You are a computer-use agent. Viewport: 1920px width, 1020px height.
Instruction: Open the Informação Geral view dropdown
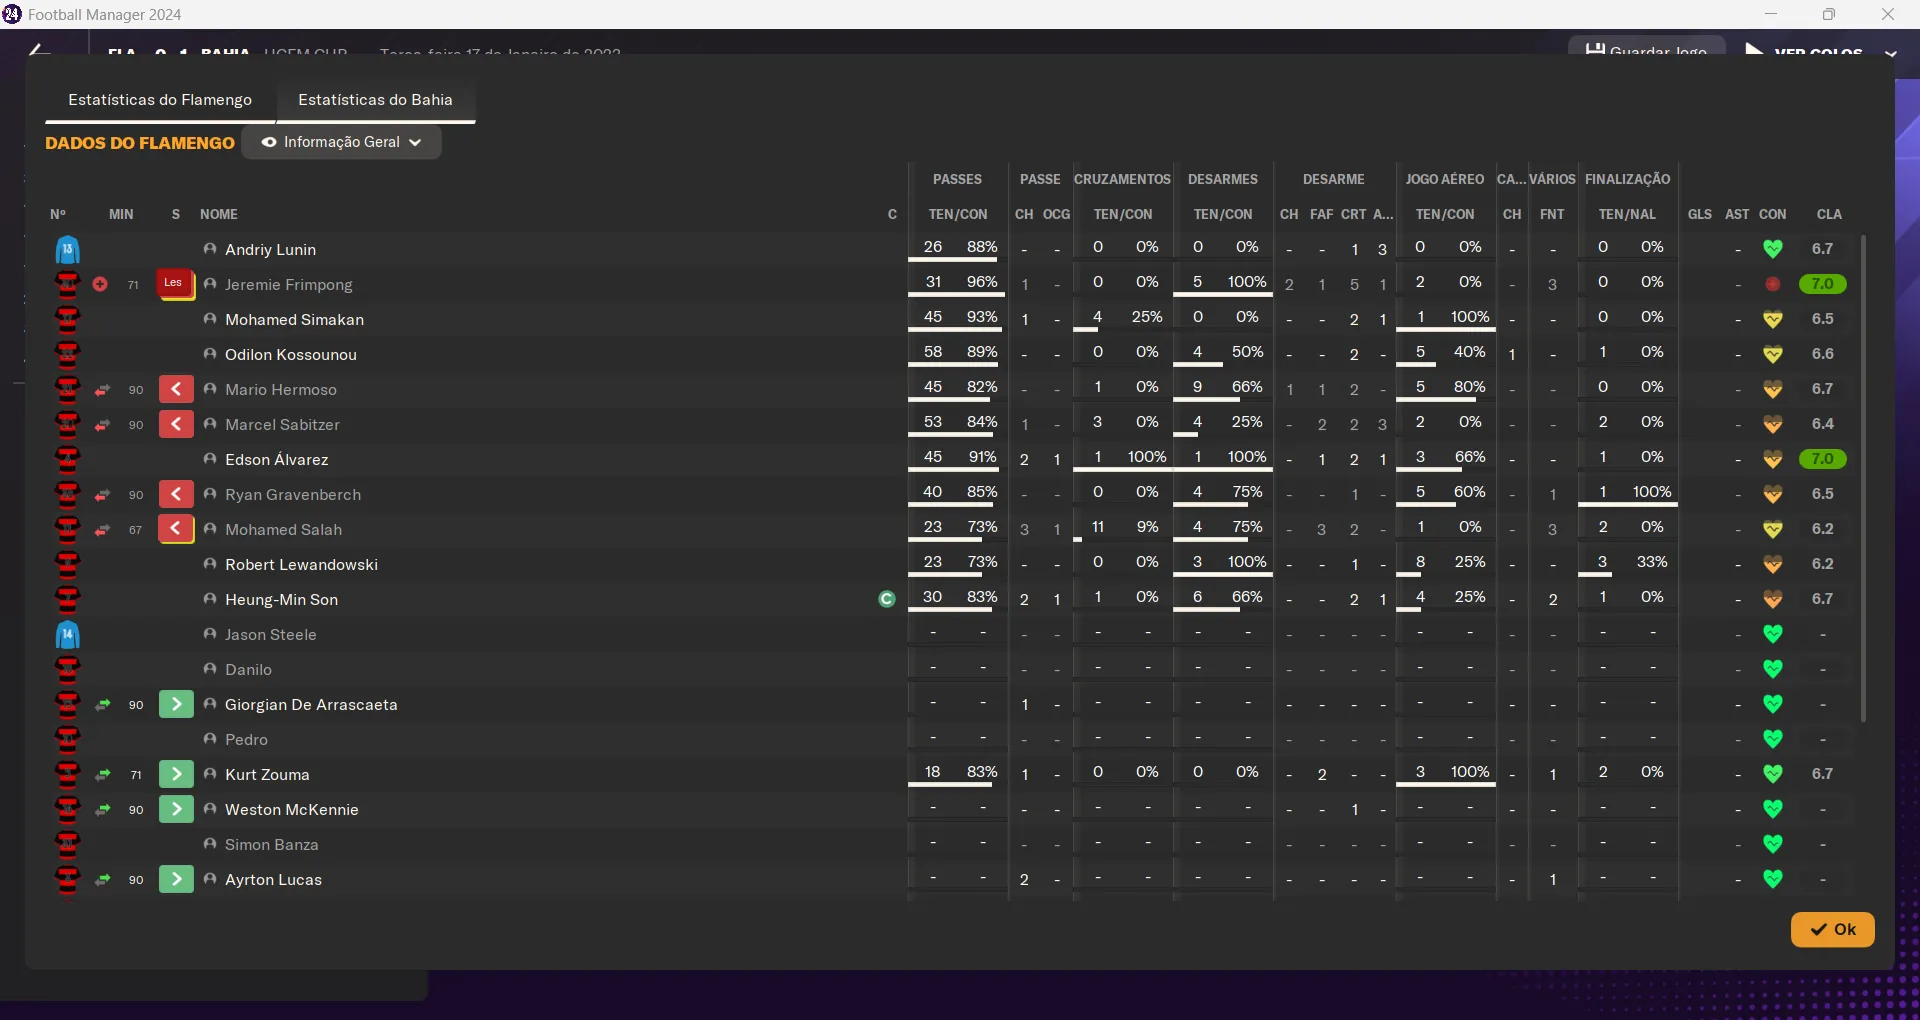pos(341,142)
